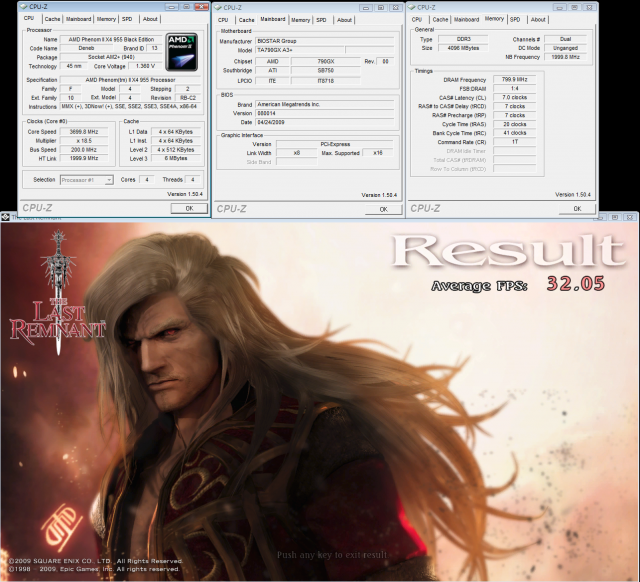Open SPD tab in second CPU-Z window

pos(321,20)
